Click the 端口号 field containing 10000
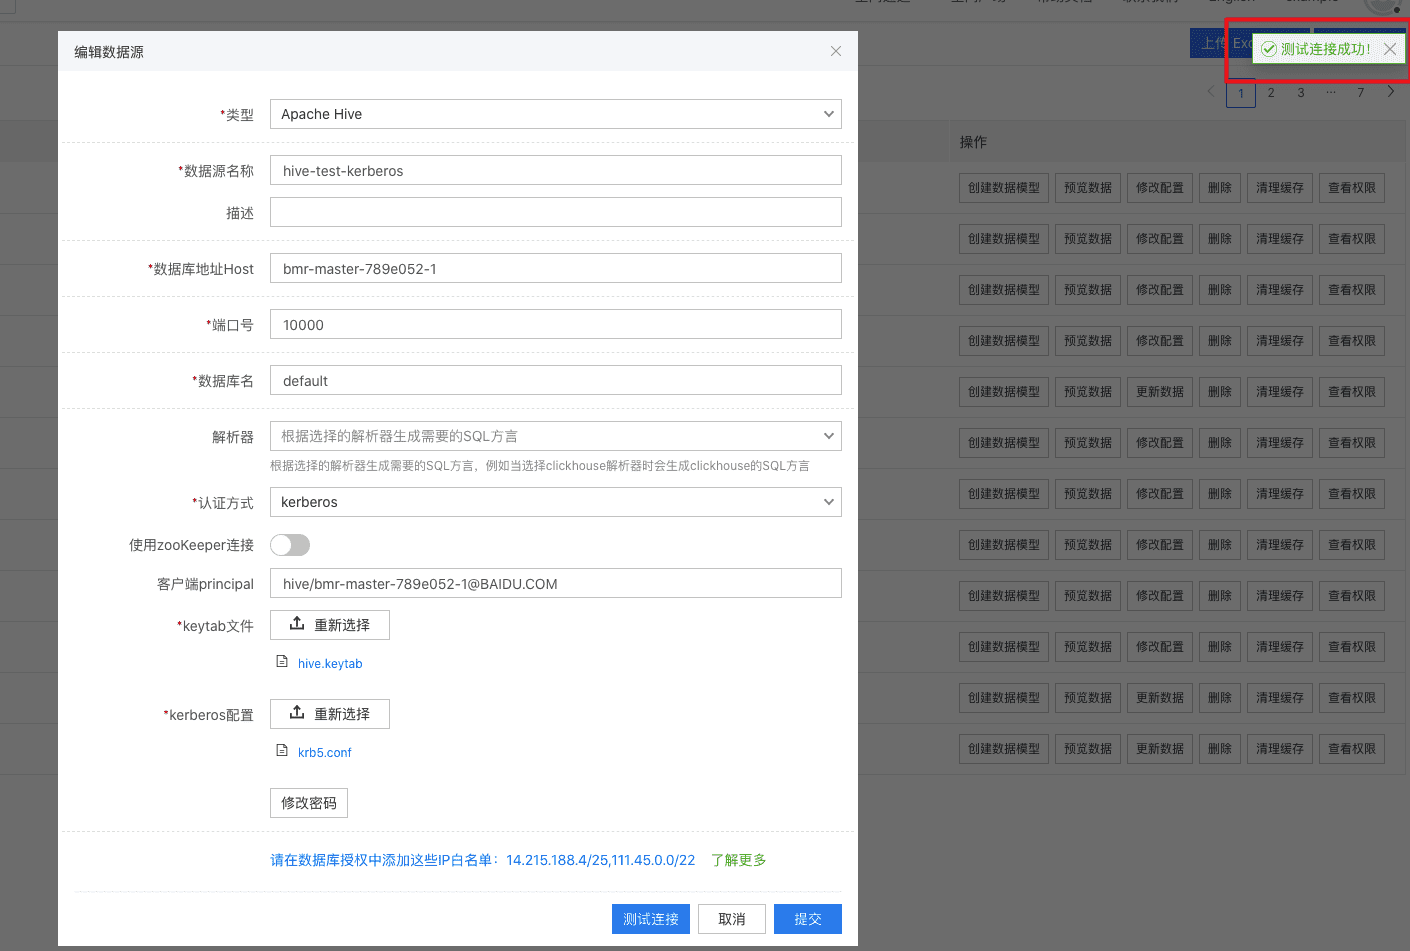This screenshot has height=951, width=1410. point(556,324)
